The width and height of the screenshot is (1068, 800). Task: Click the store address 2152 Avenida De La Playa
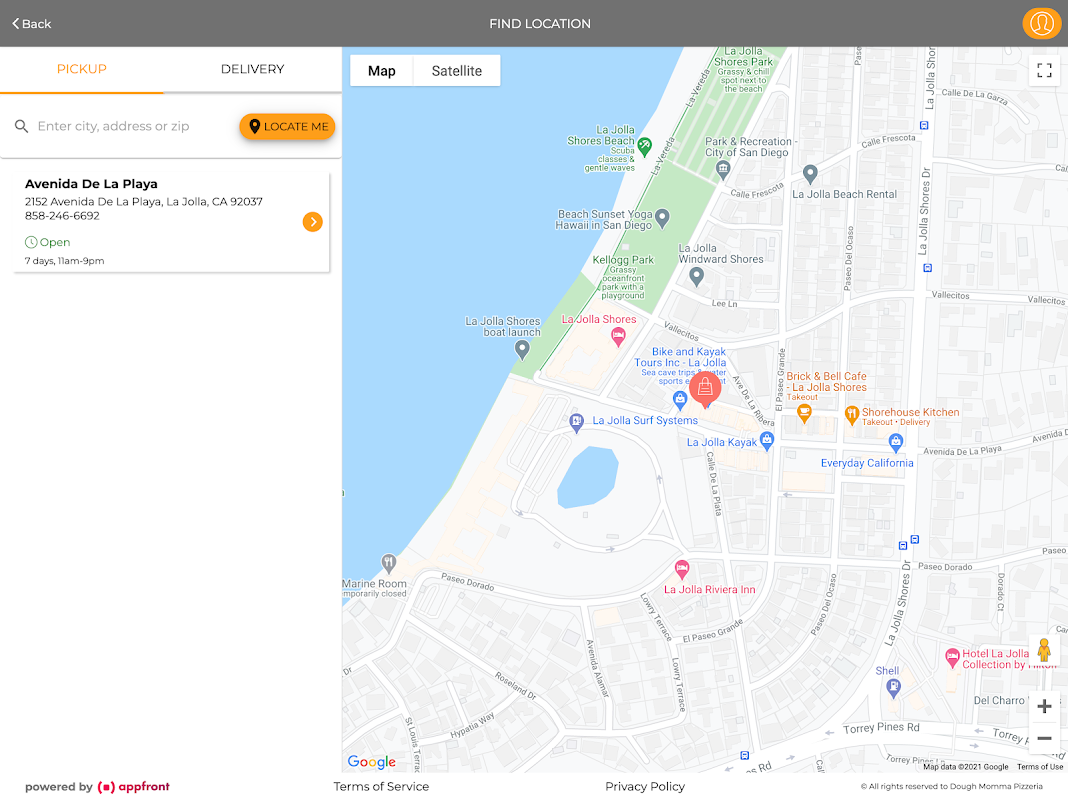(x=144, y=202)
